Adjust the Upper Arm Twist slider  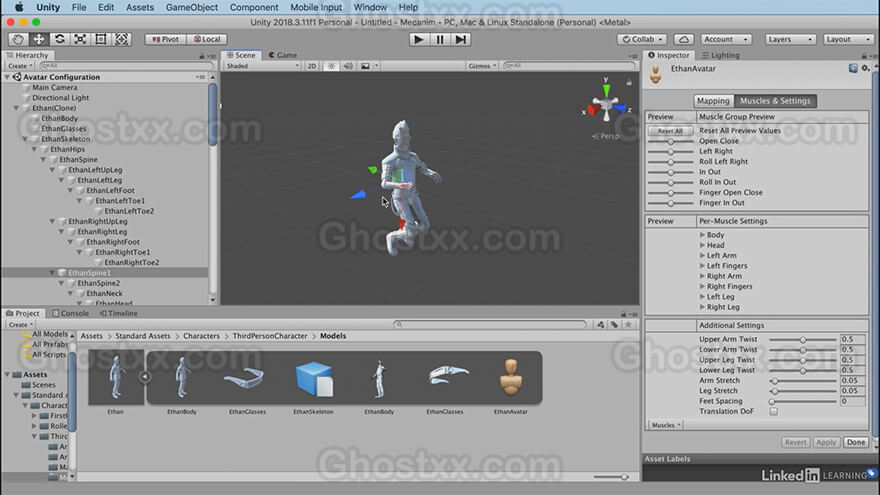click(x=803, y=340)
